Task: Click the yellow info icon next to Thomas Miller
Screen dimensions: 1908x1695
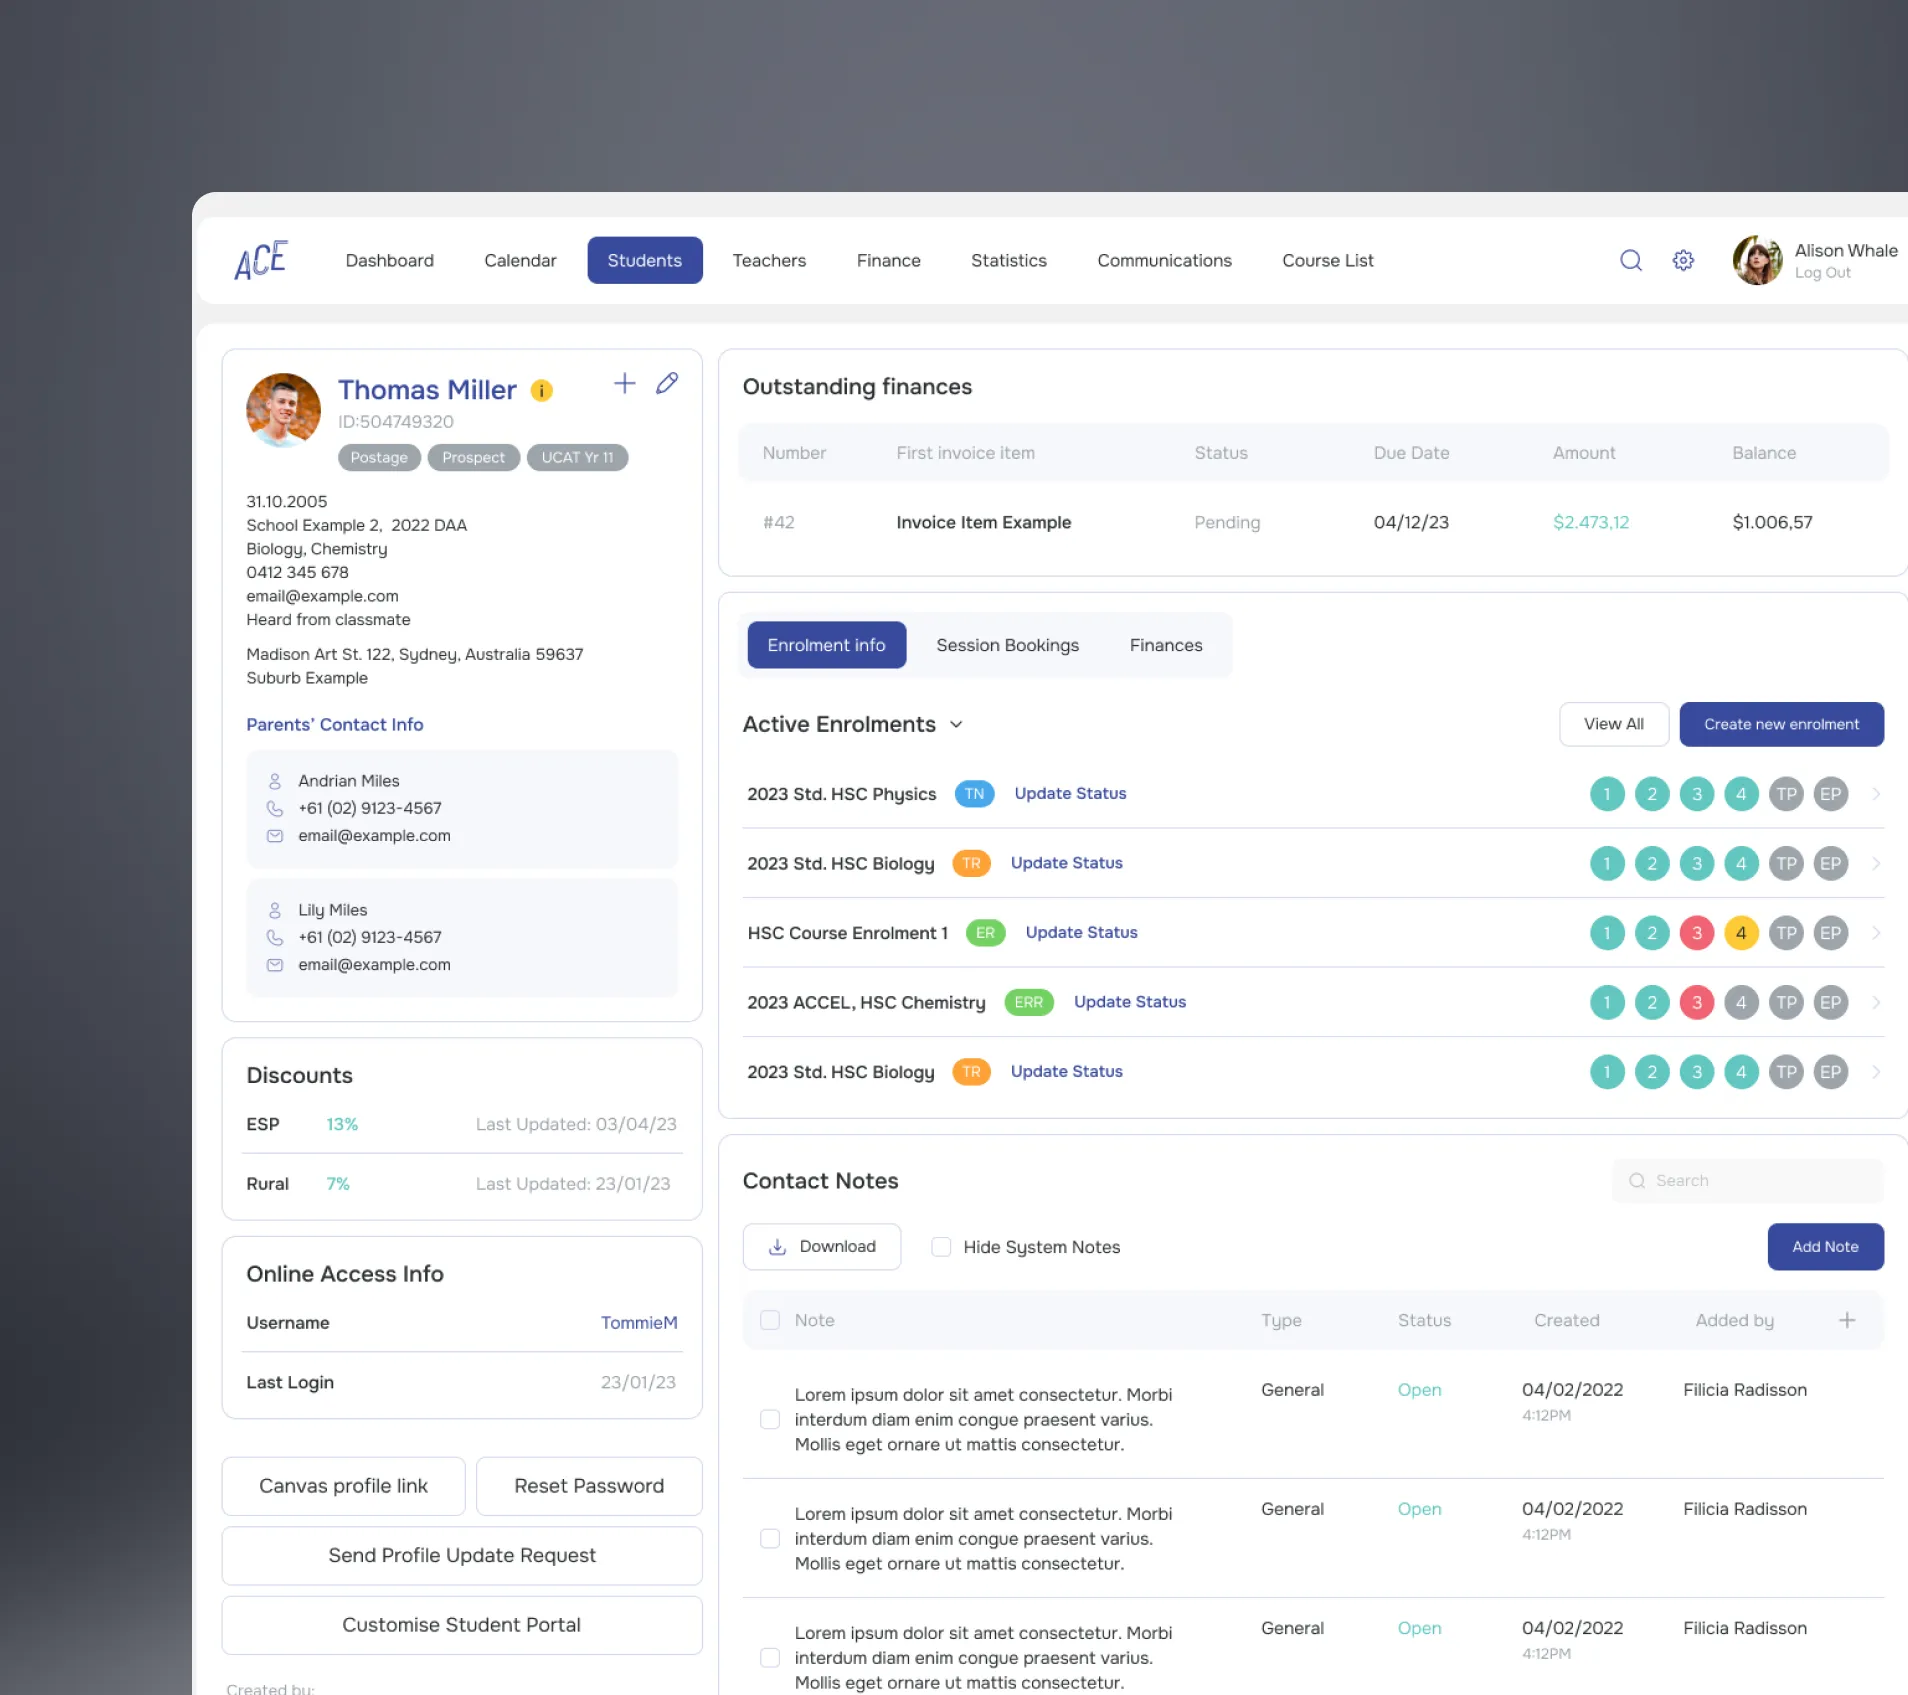Action: [541, 391]
